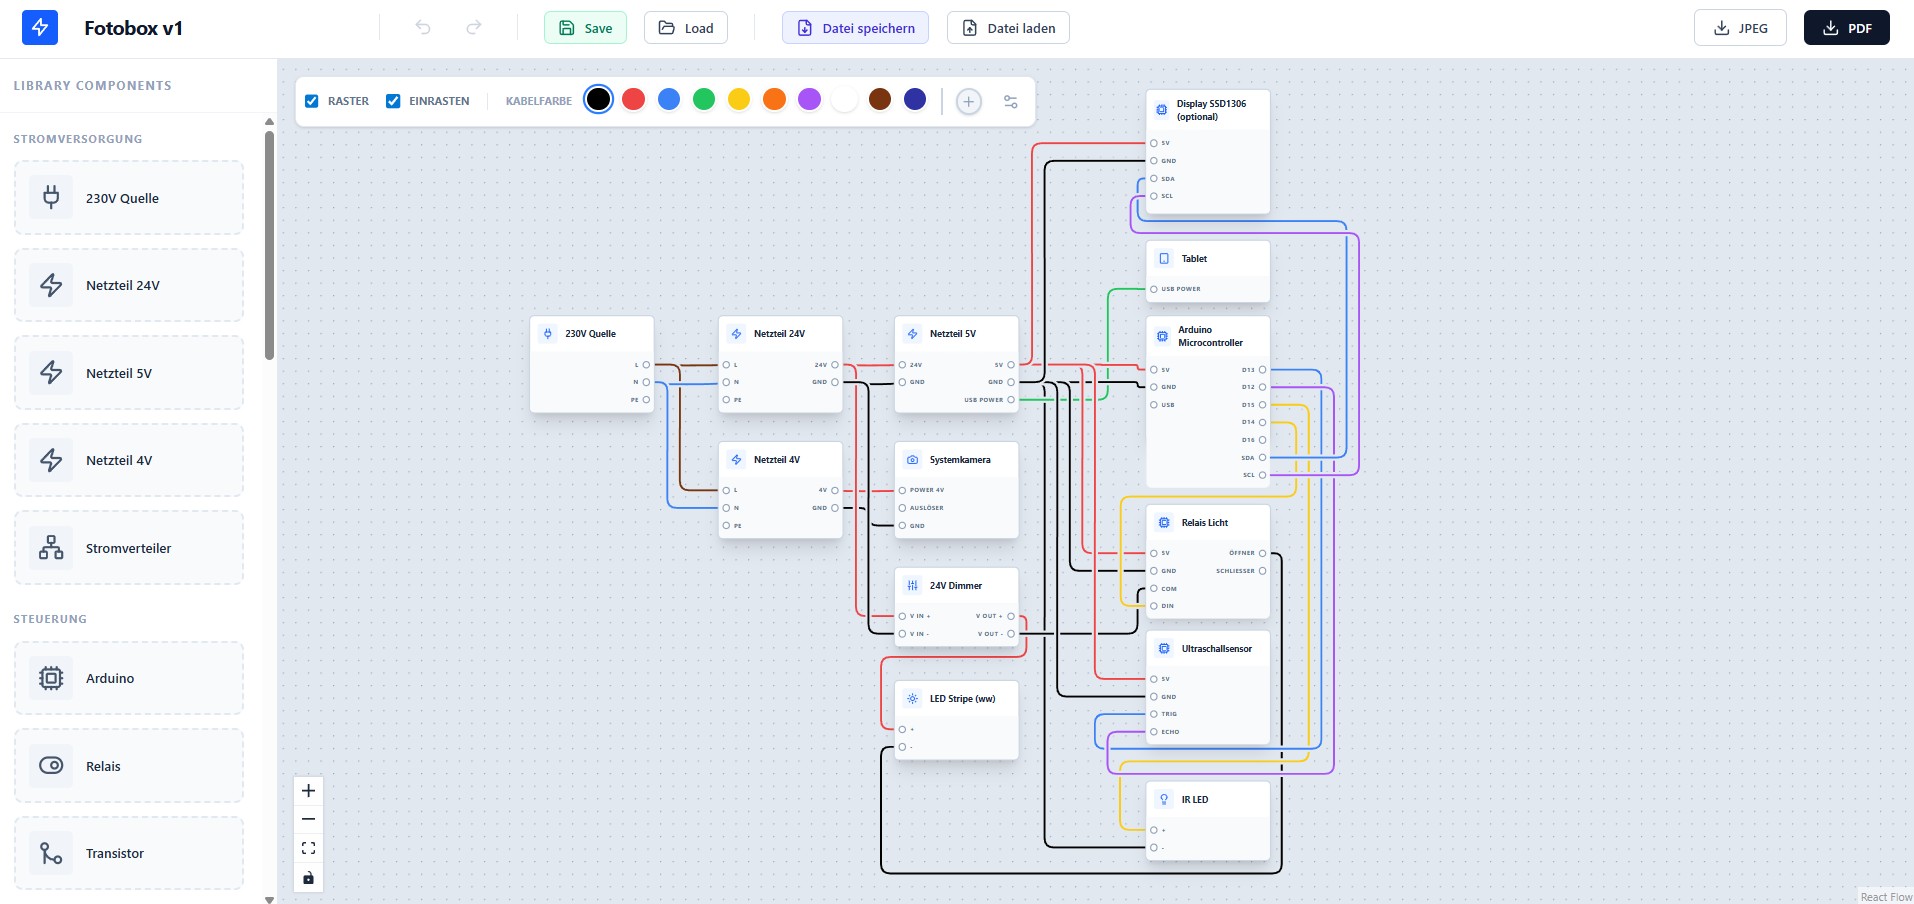Add Relais library component
The height and width of the screenshot is (904, 1914).
coord(129,766)
